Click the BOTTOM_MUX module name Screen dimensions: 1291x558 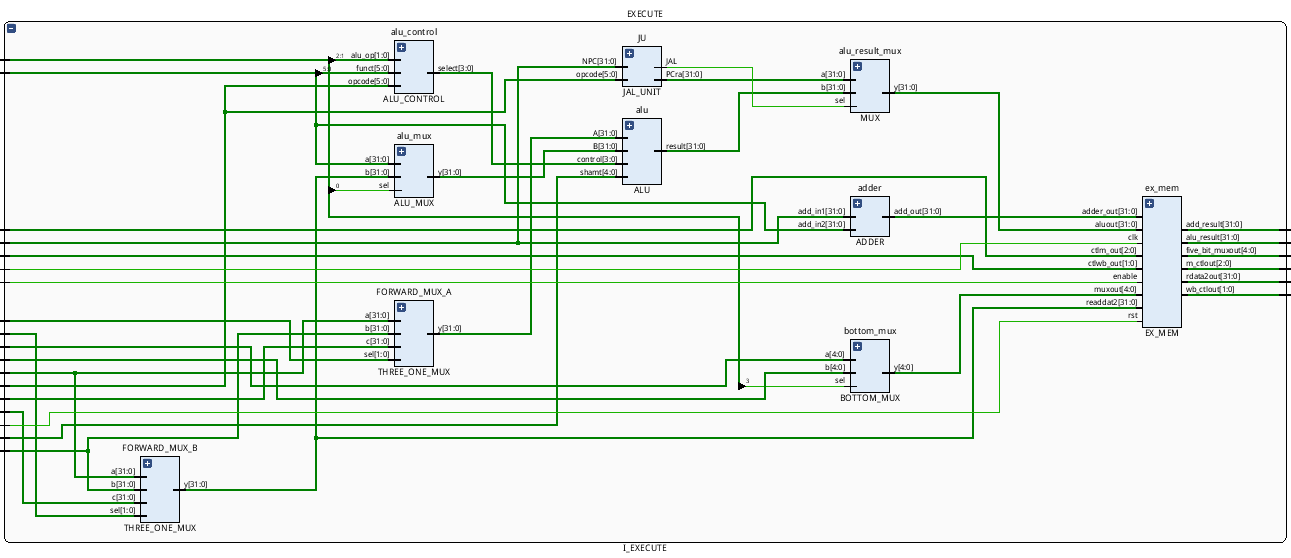pos(869,398)
